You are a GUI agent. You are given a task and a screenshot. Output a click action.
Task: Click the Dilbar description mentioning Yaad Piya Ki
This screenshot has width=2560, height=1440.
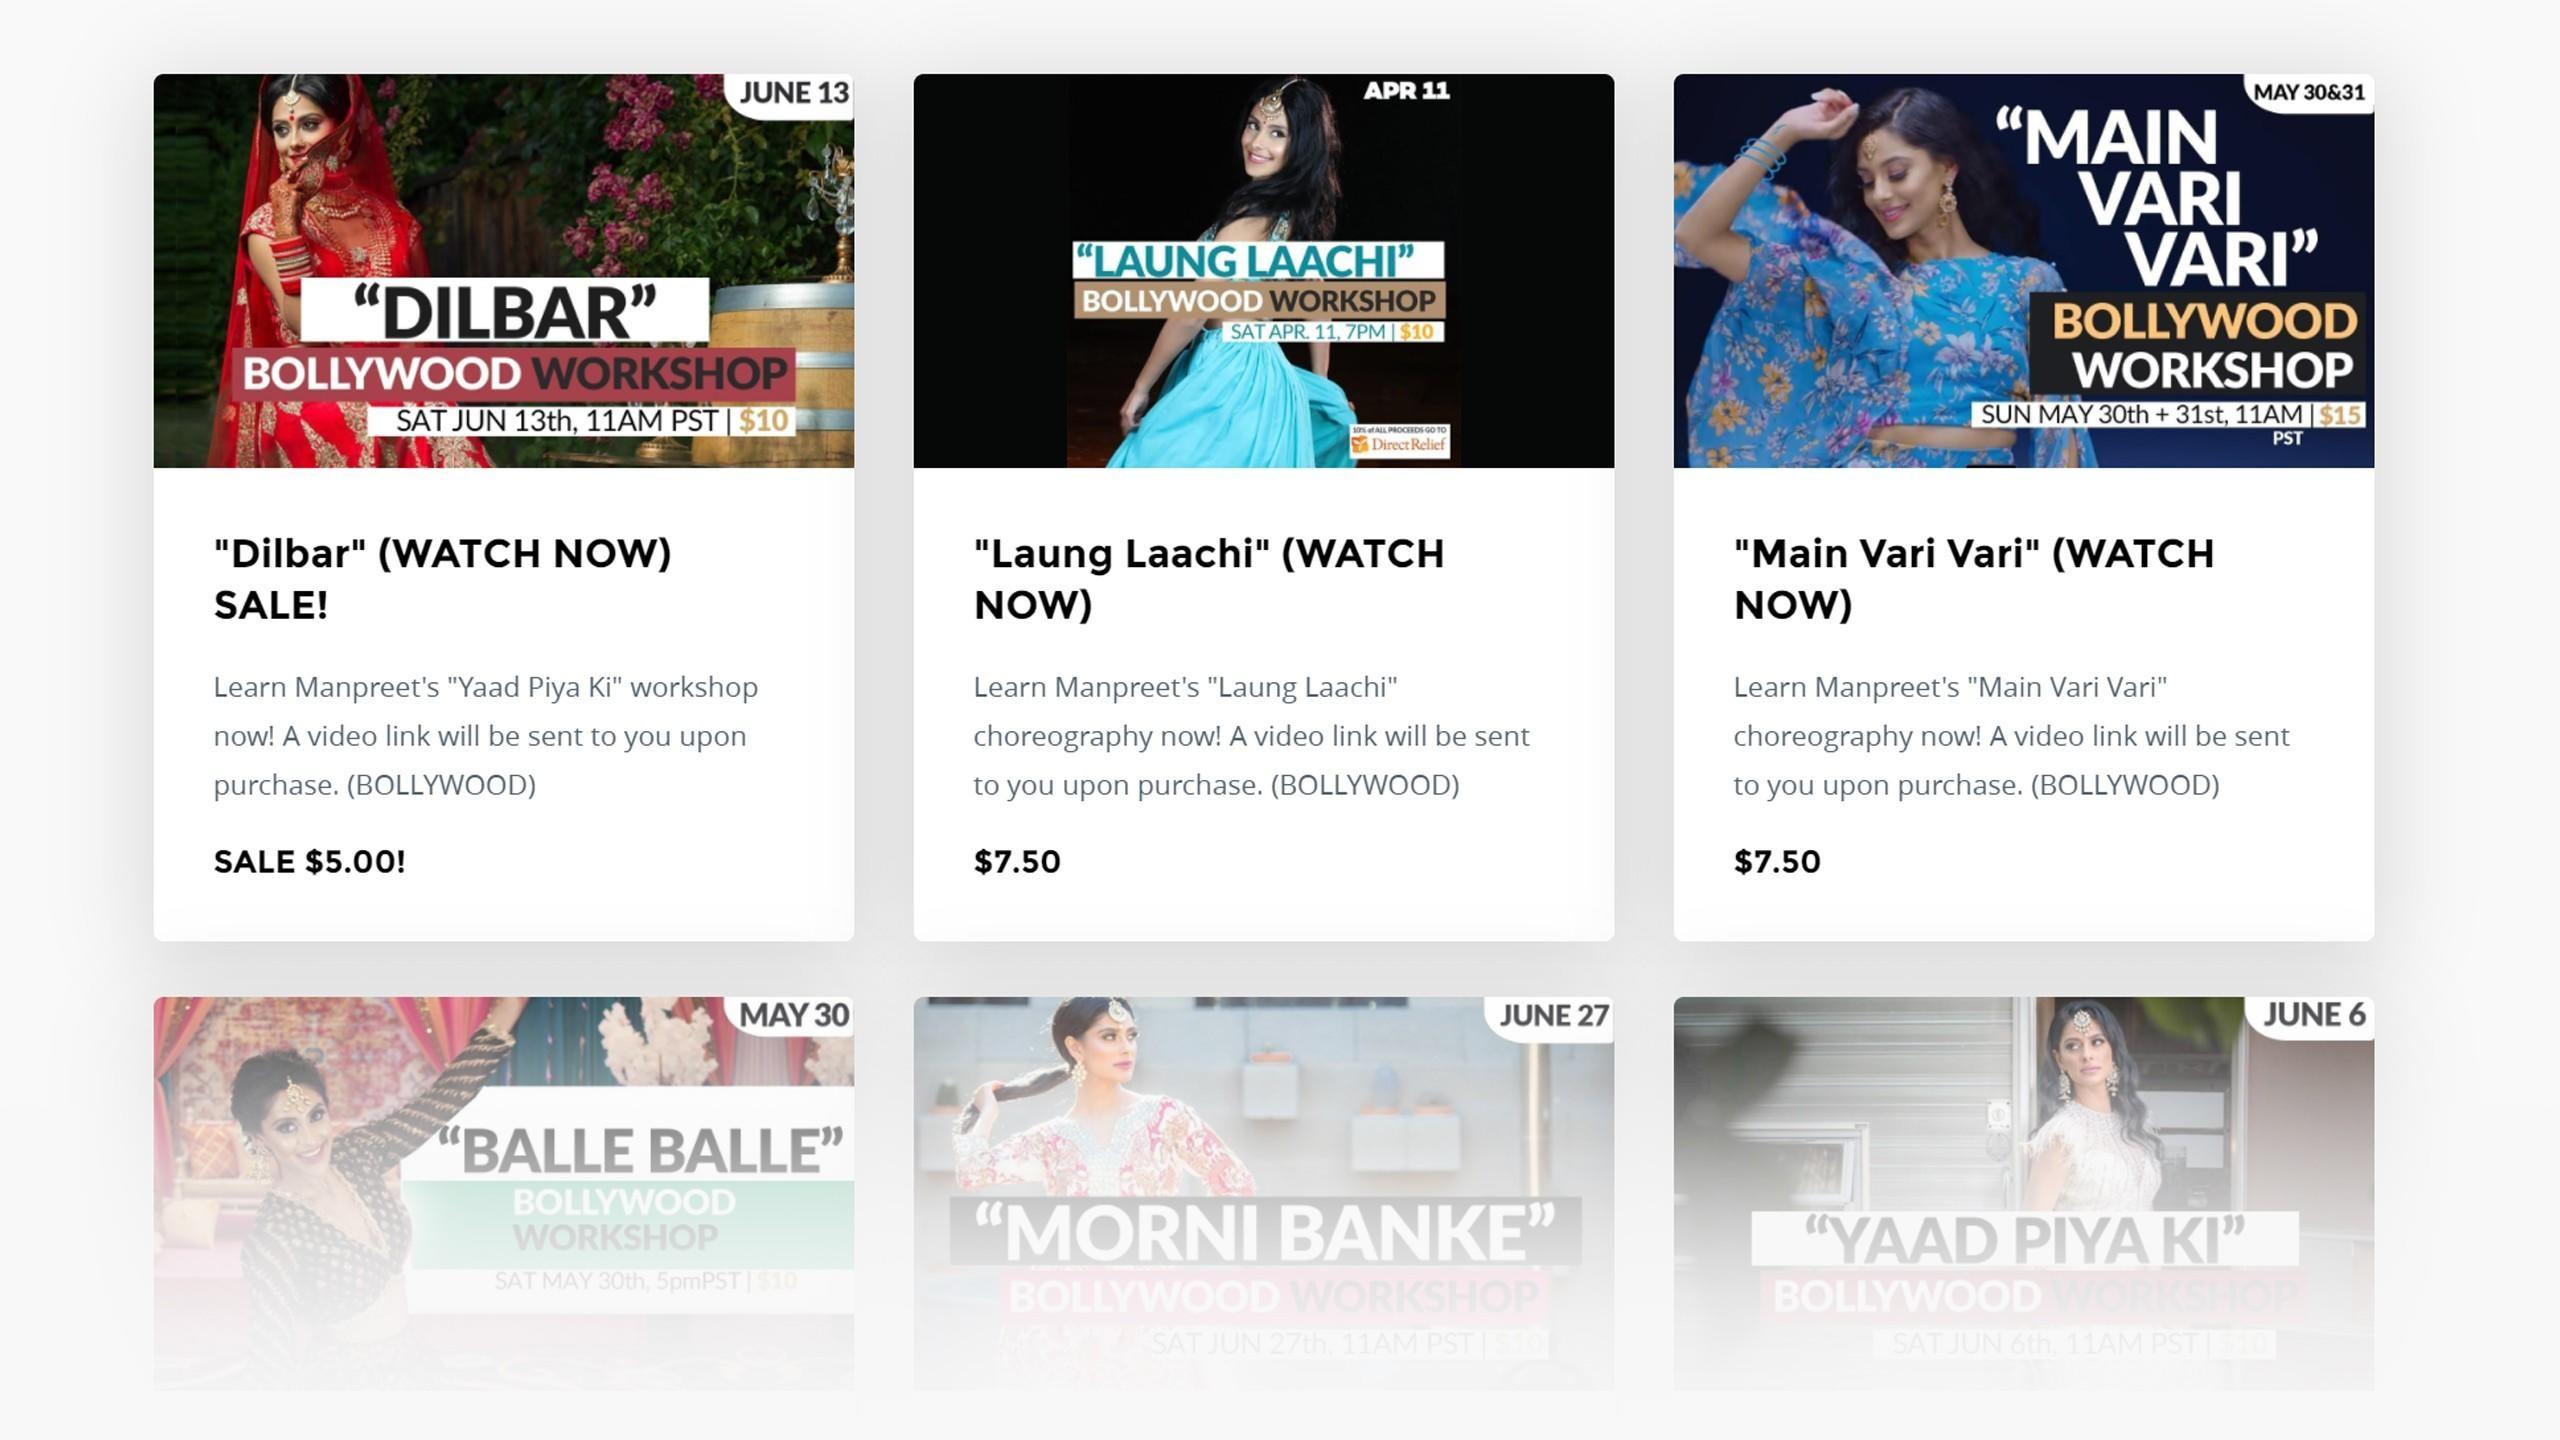pos(485,736)
